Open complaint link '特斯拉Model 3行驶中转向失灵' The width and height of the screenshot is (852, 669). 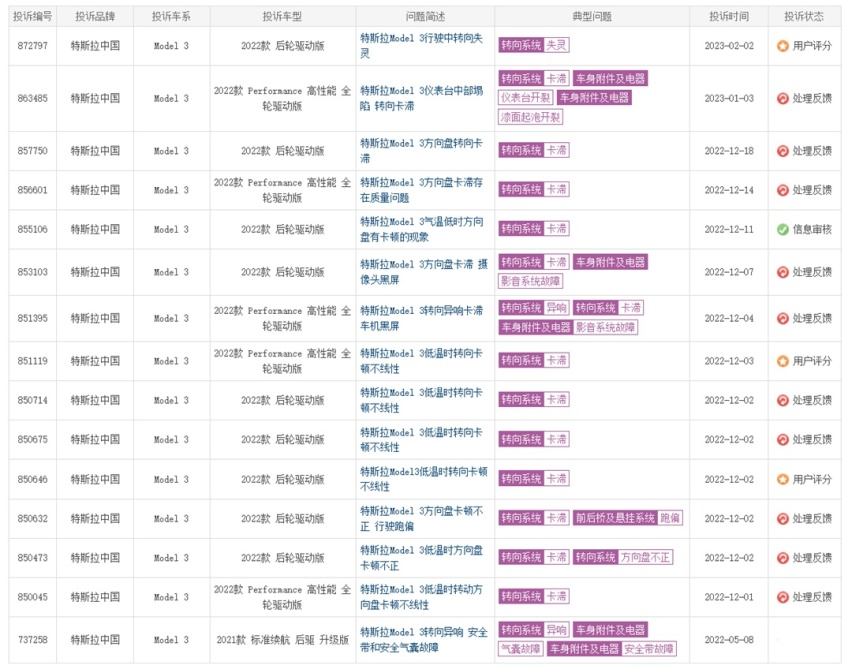421,46
